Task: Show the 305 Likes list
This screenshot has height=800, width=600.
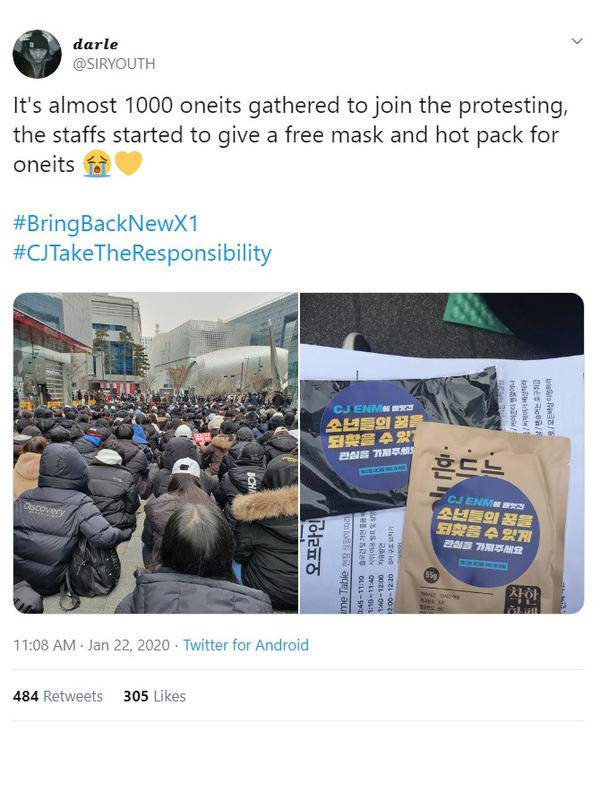Action: (x=155, y=696)
